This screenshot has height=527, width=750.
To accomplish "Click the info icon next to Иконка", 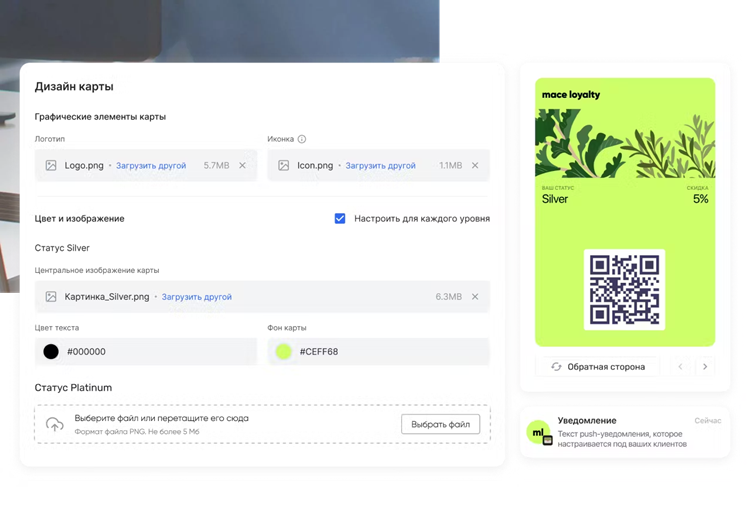I will click(x=302, y=139).
